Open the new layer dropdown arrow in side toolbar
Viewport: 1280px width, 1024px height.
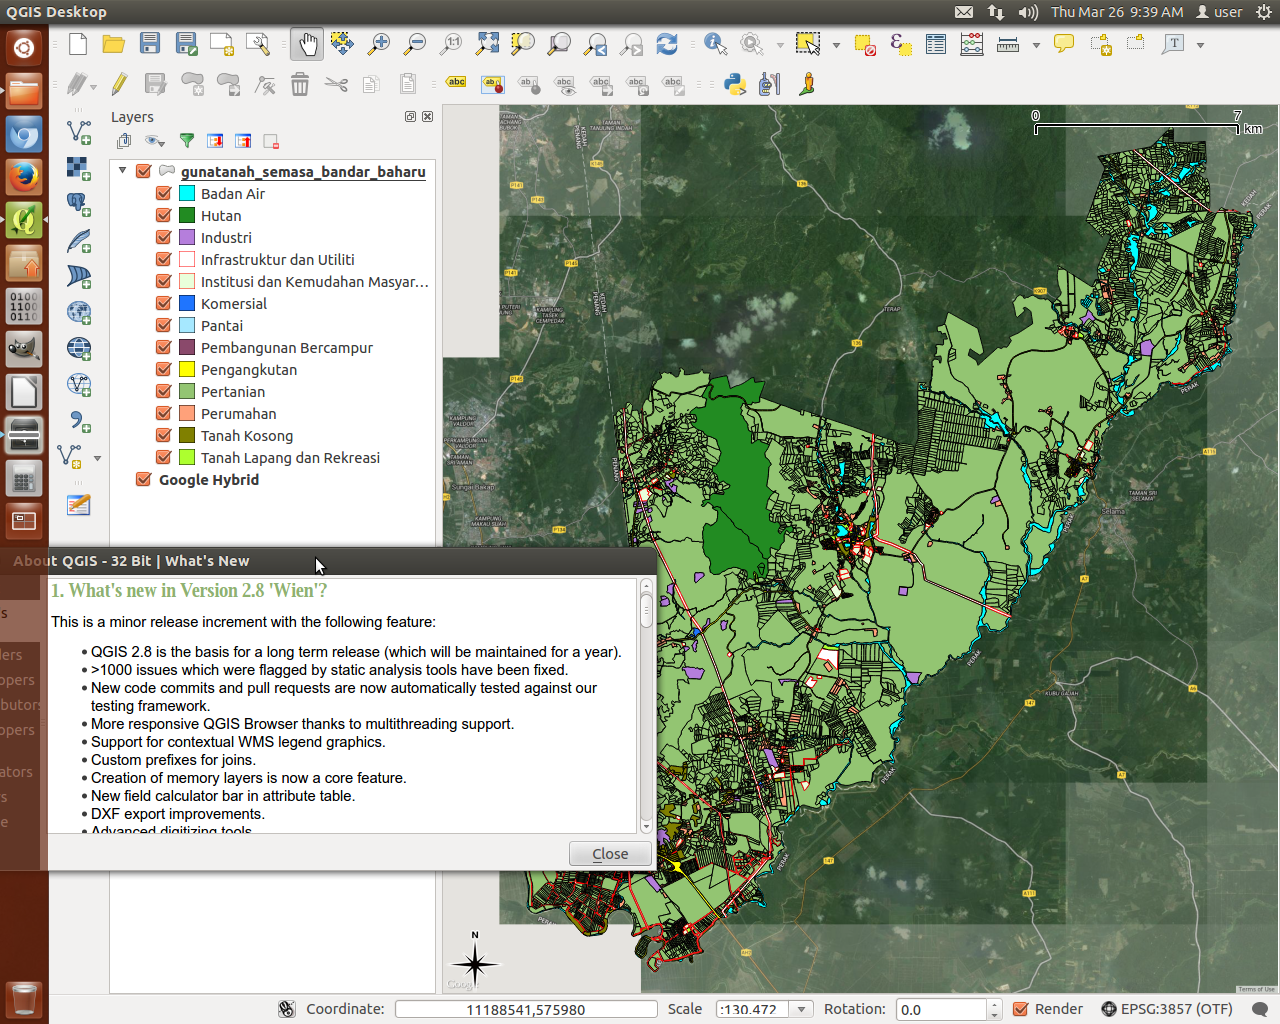(97, 458)
